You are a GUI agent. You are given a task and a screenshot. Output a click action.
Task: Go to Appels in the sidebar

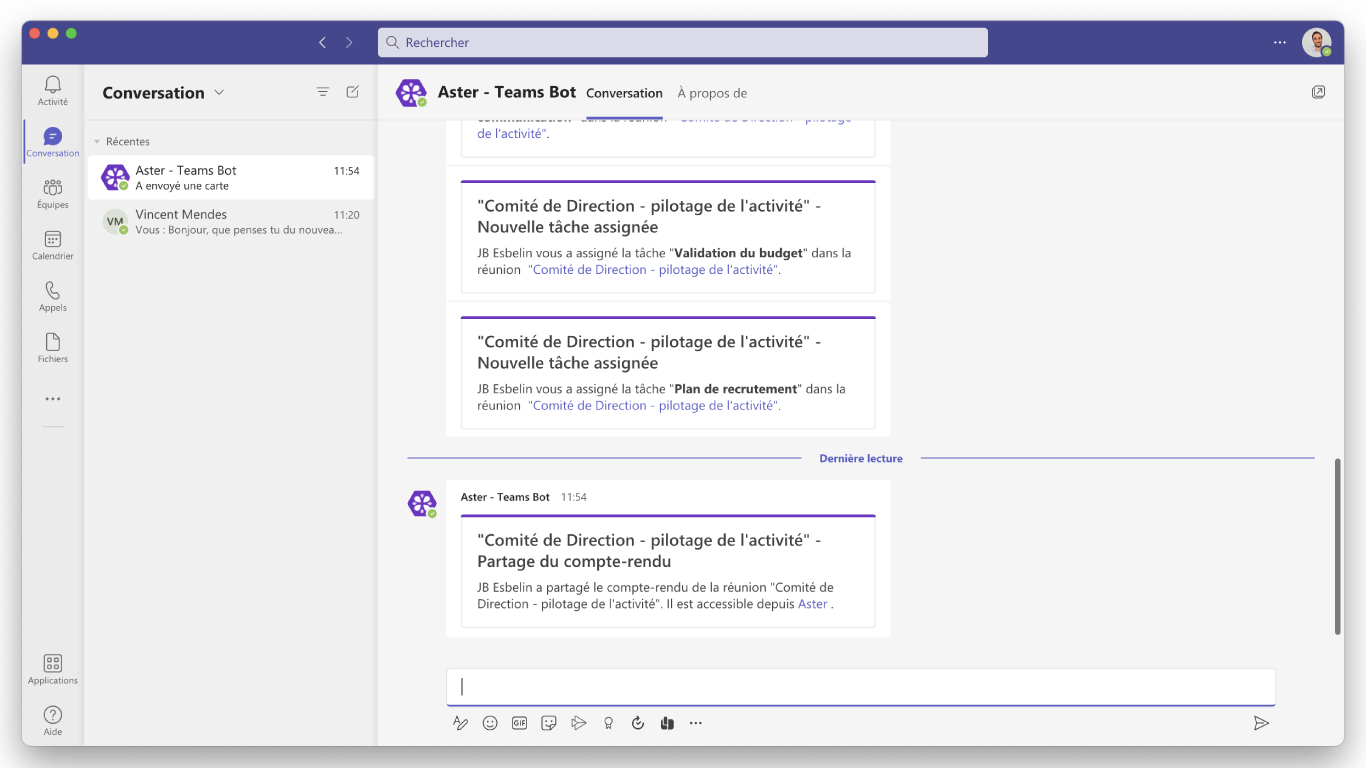coord(53,296)
